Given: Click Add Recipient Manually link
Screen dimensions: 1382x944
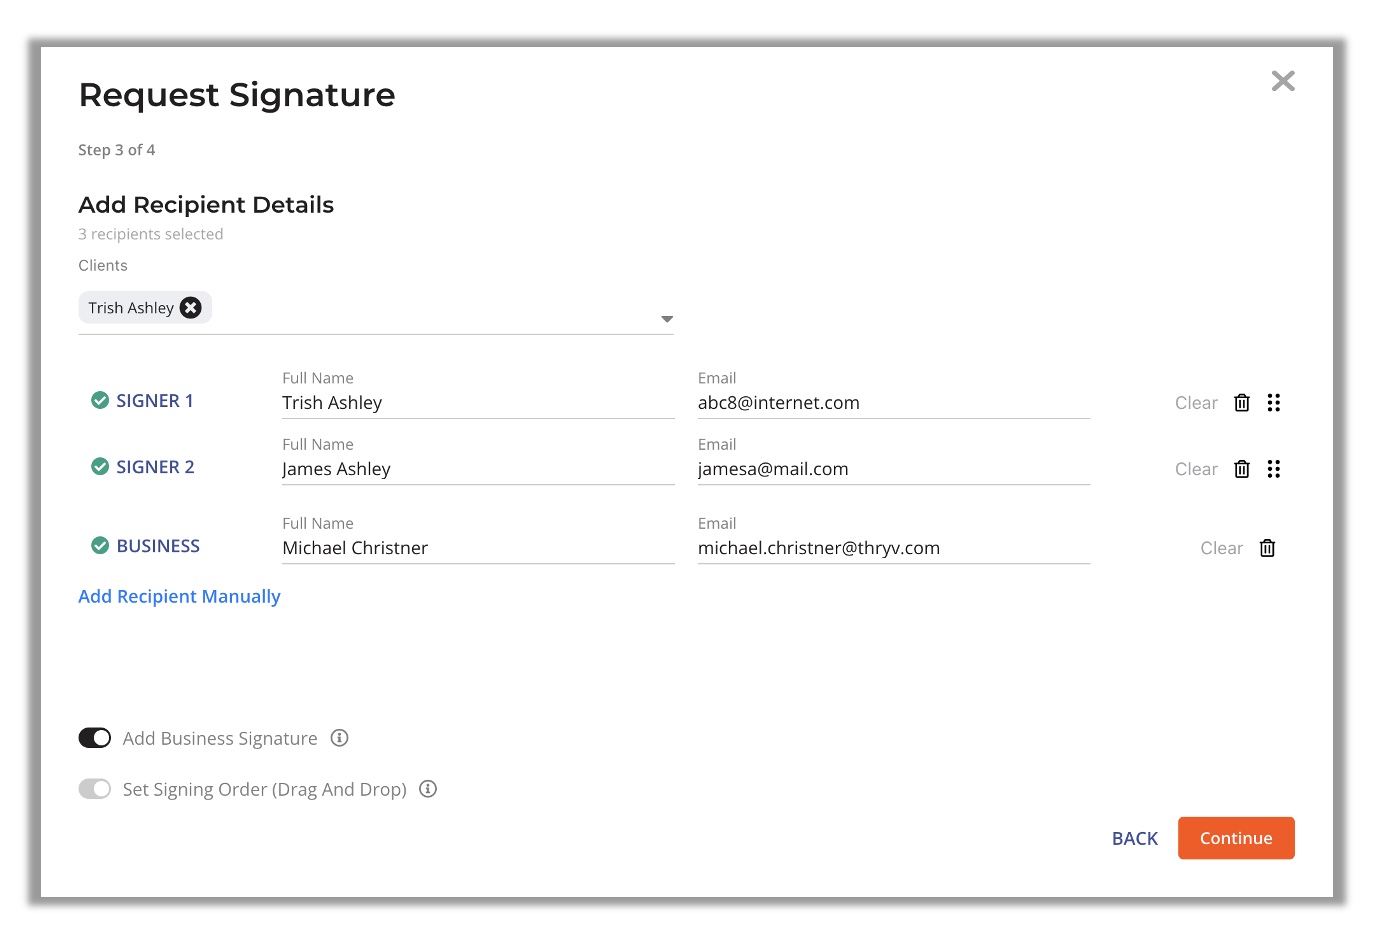Looking at the screenshot, I should click(x=179, y=596).
